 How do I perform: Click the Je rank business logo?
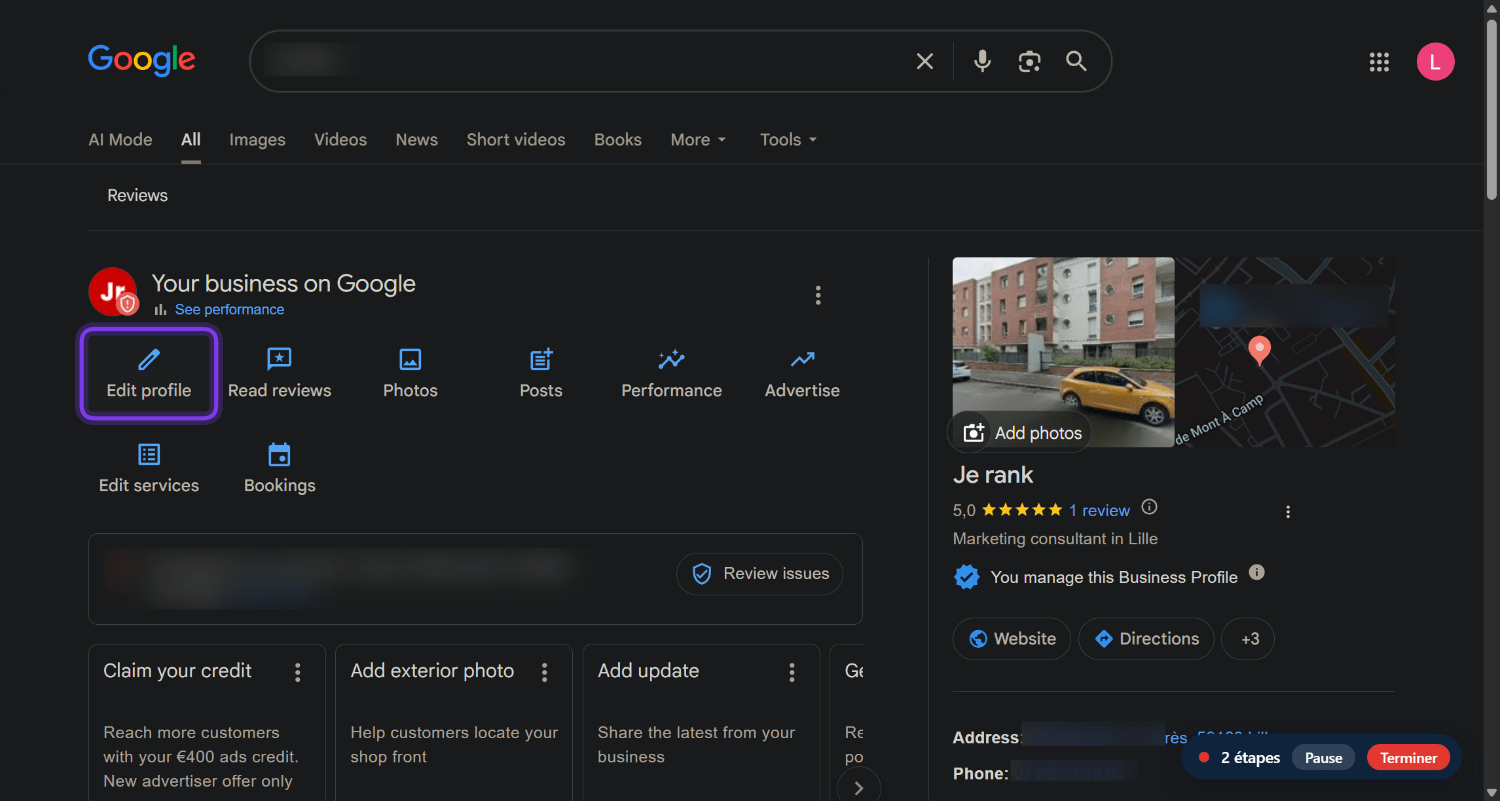pos(113,291)
